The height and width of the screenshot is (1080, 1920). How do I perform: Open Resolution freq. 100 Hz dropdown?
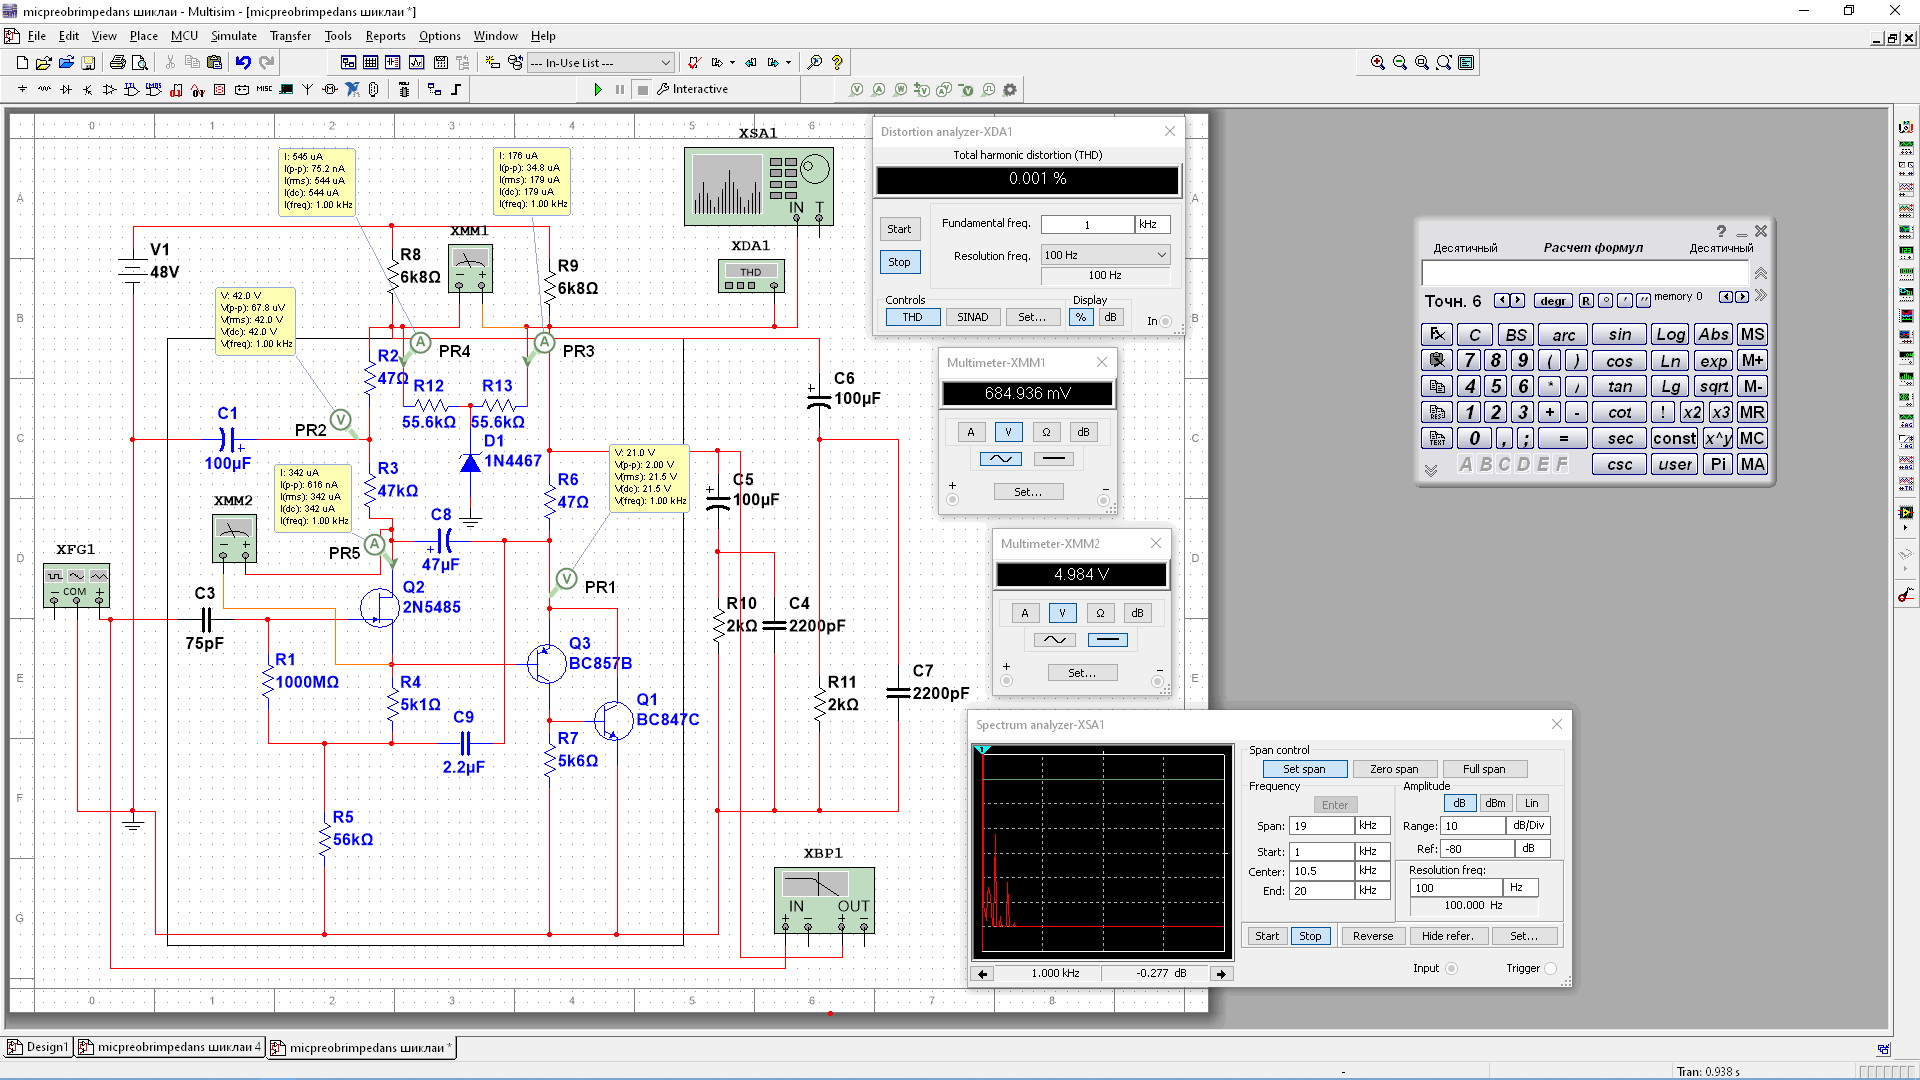[1105, 256]
